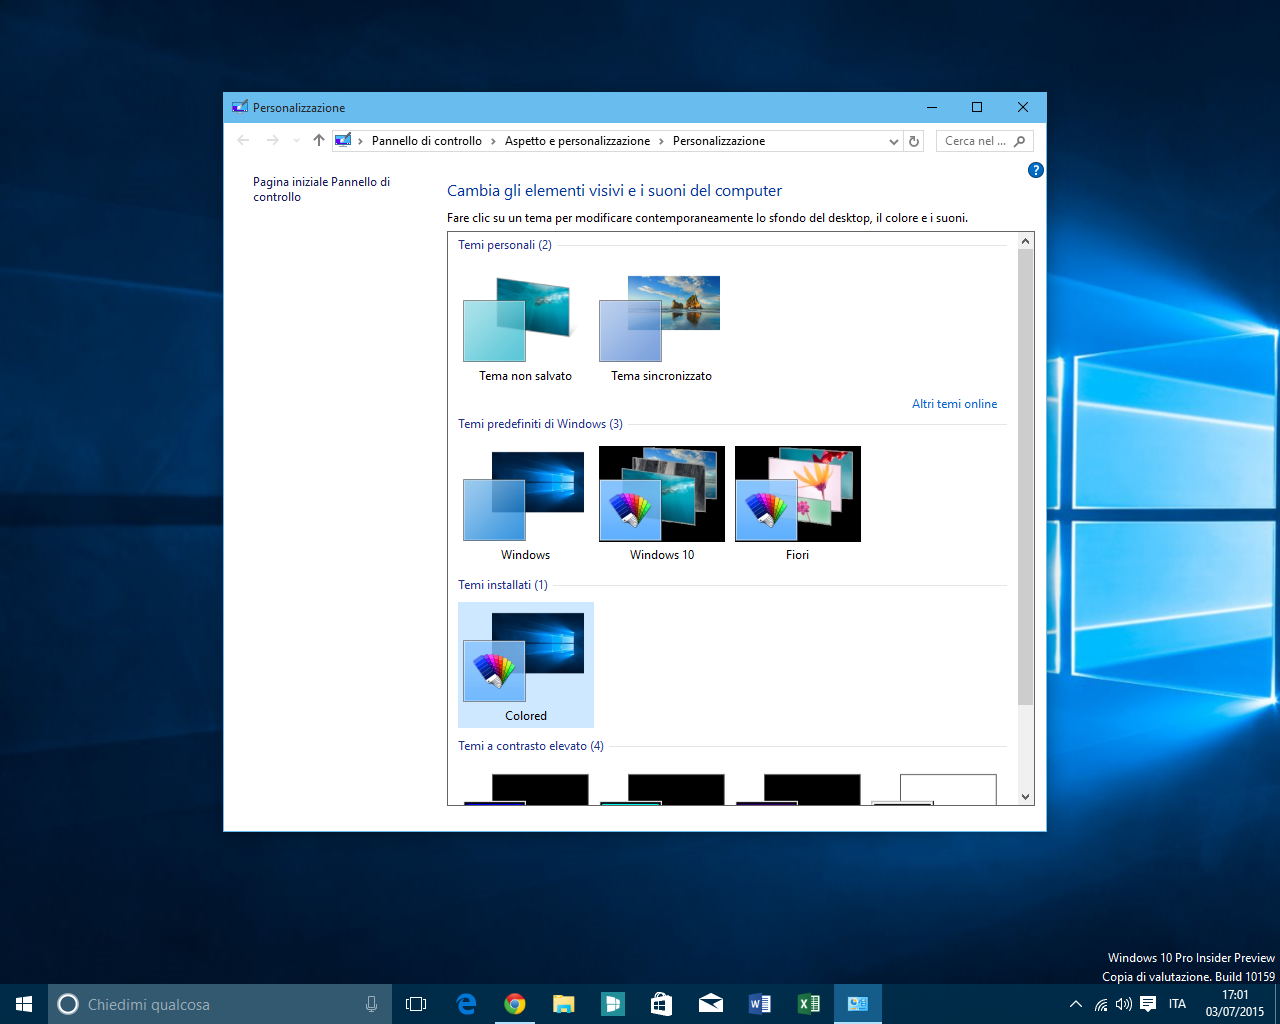Click Temi a contrasto elevato (4) header
The height and width of the screenshot is (1024, 1280).
[x=531, y=746]
